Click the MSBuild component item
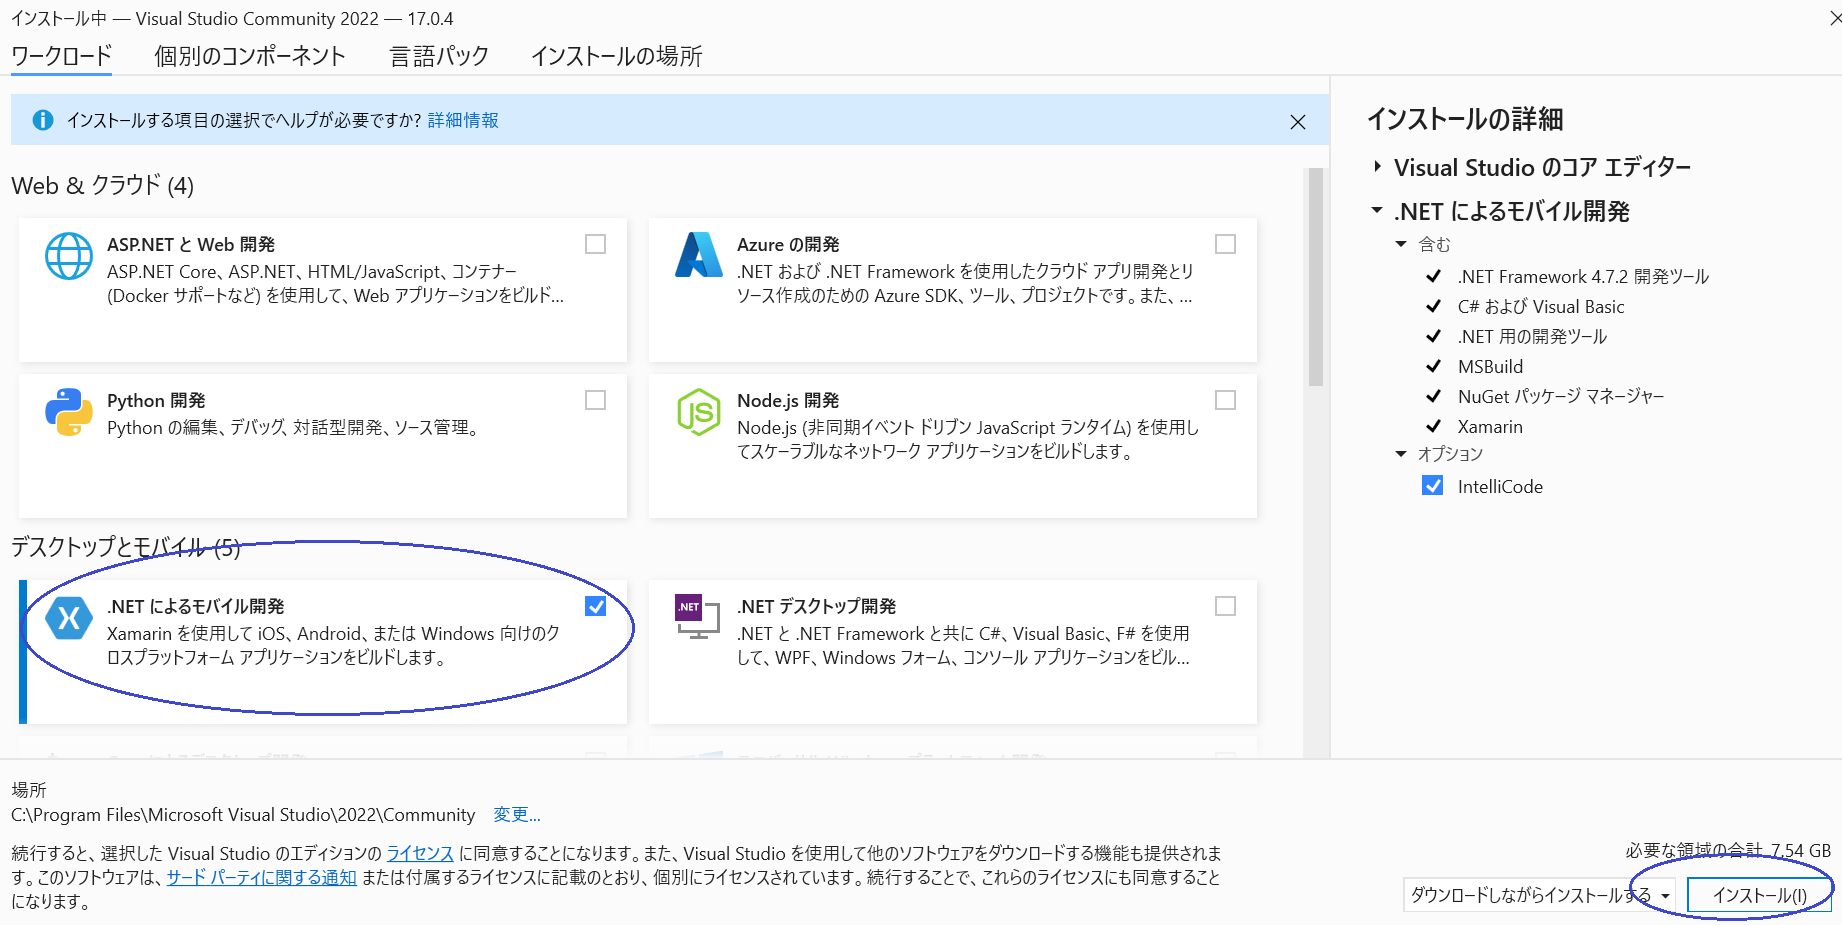 pos(1490,367)
